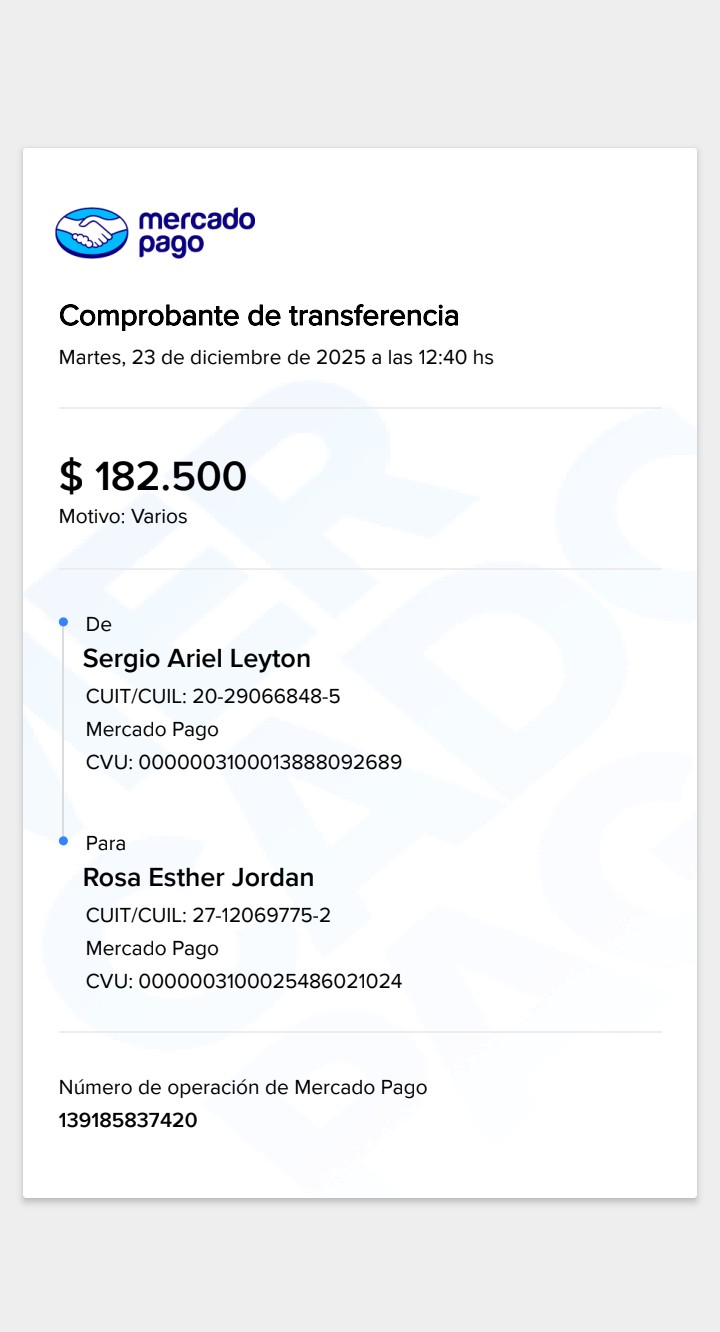Viewport: 720px width, 1332px height.
Task: Select operation number 139185837420
Action: (128, 1120)
